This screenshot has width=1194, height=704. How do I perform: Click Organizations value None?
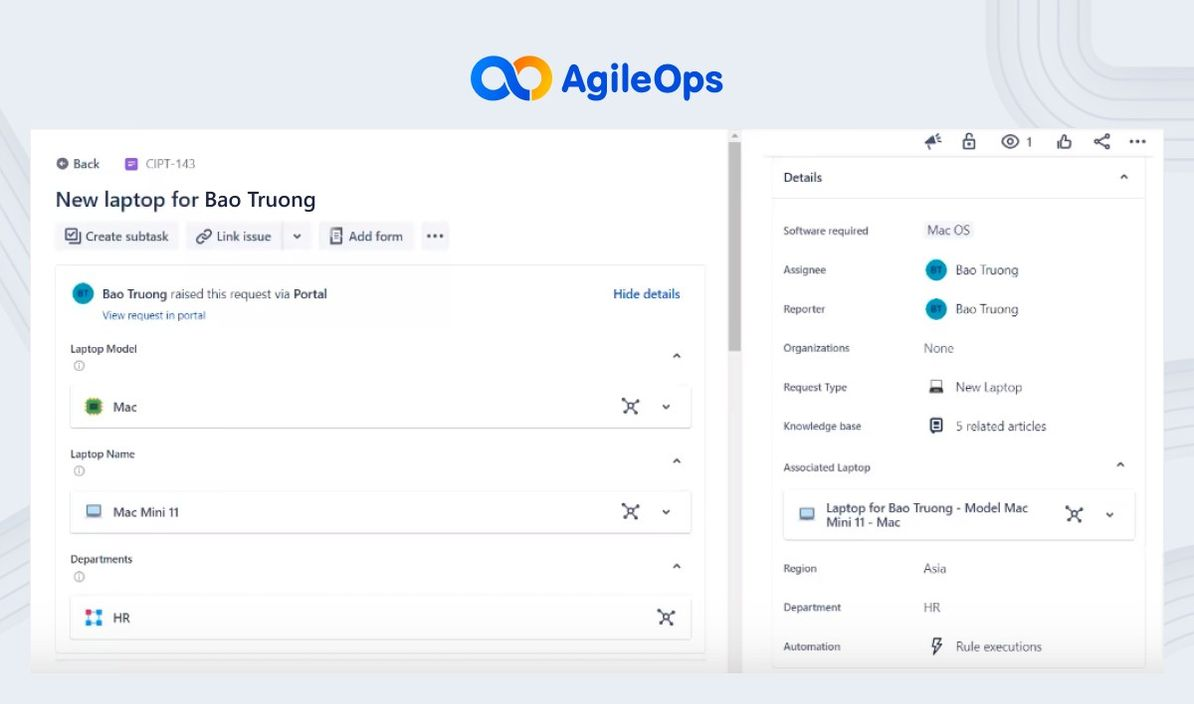click(938, 348)
